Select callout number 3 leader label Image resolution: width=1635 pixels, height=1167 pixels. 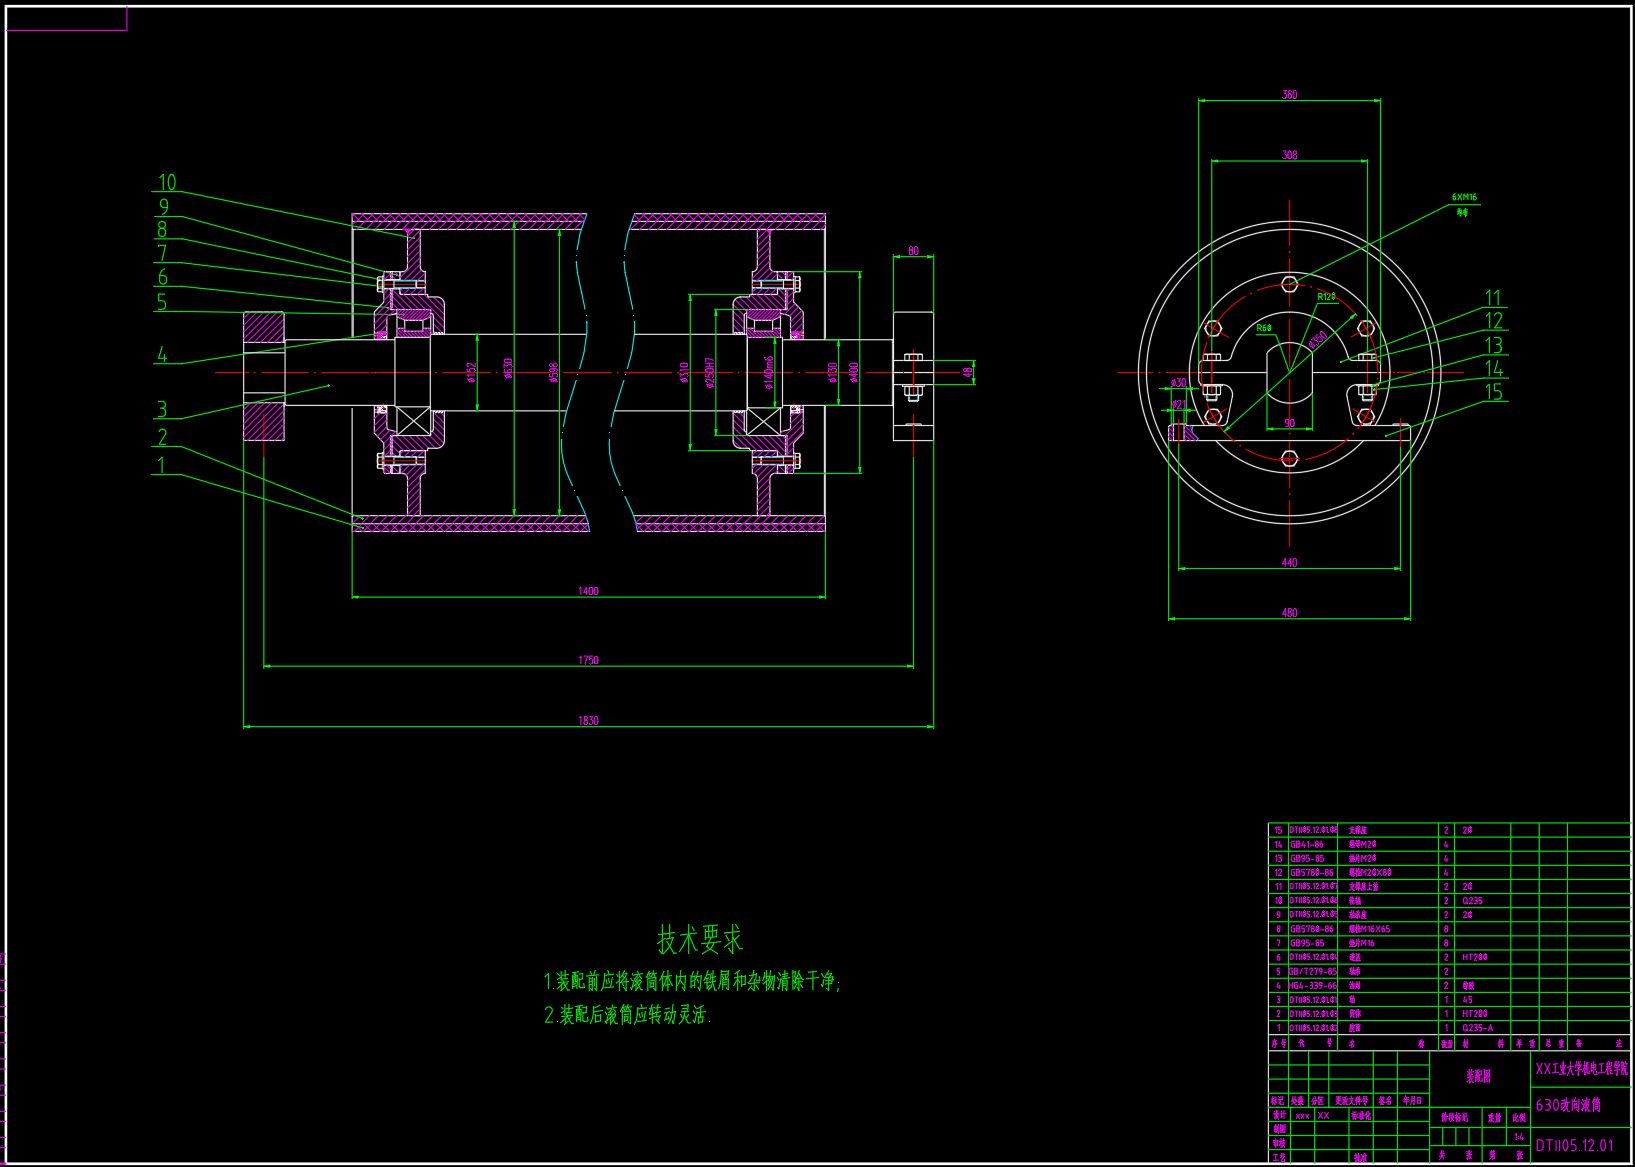click(162, 409)
